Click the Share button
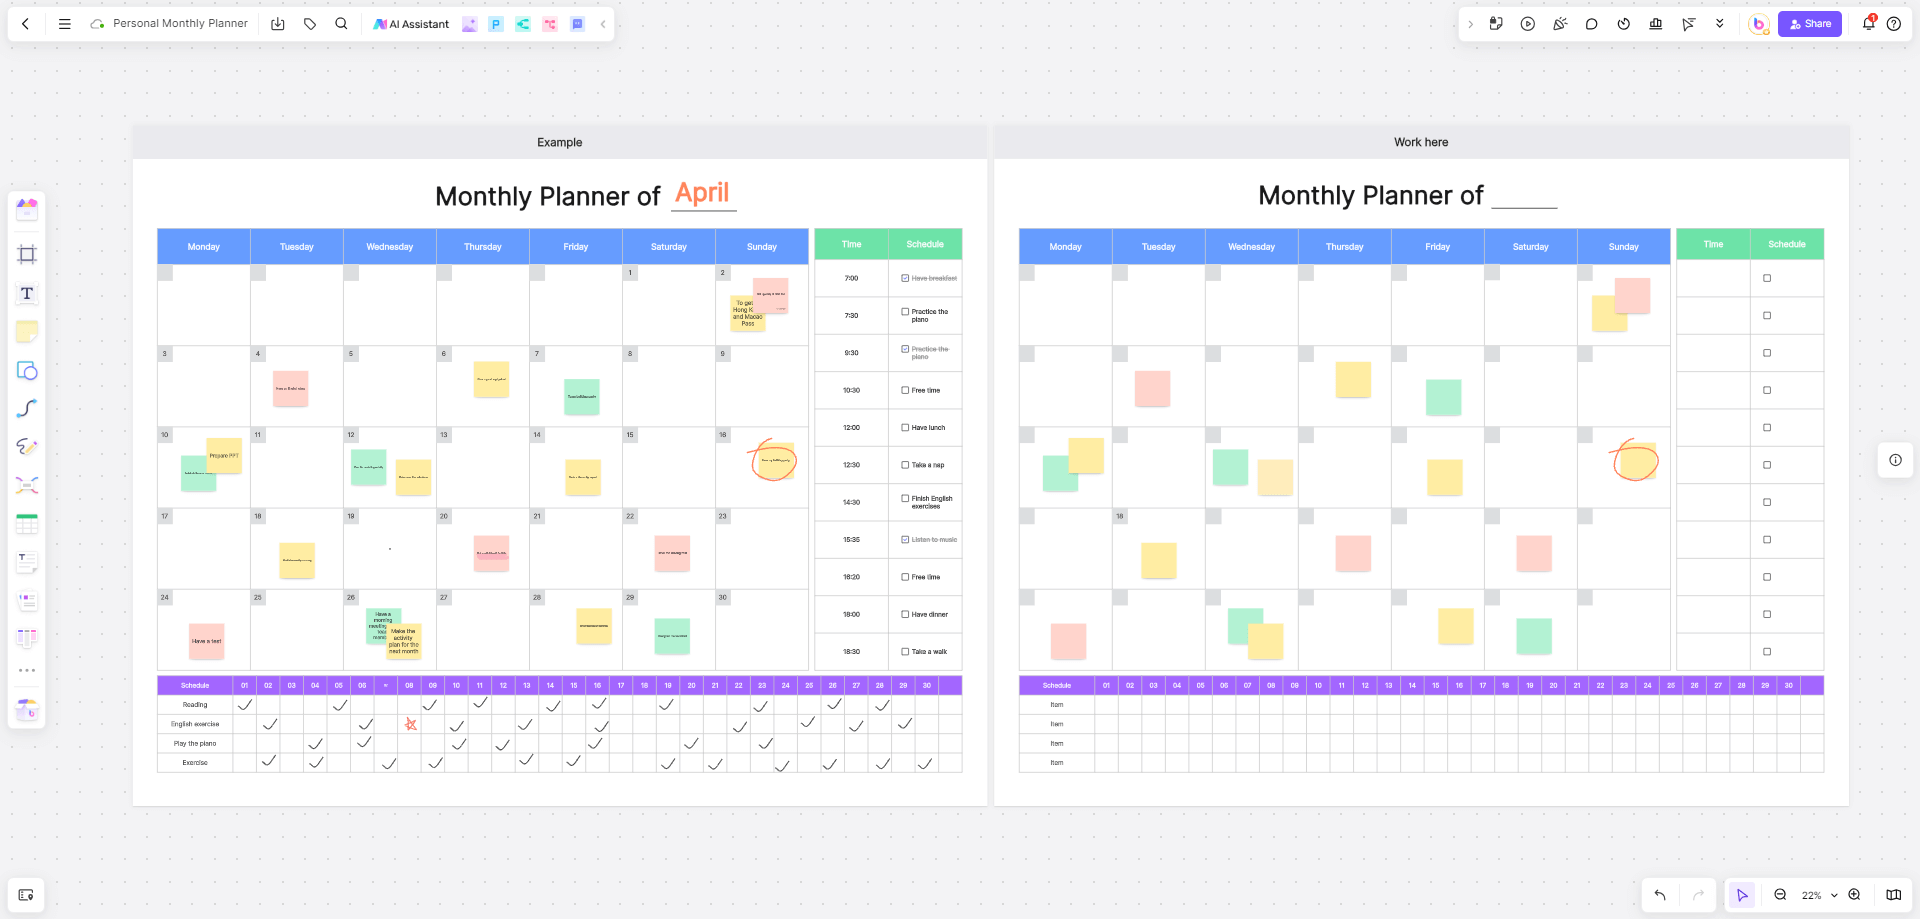1920x919 pixels. tap(1810, 24)
